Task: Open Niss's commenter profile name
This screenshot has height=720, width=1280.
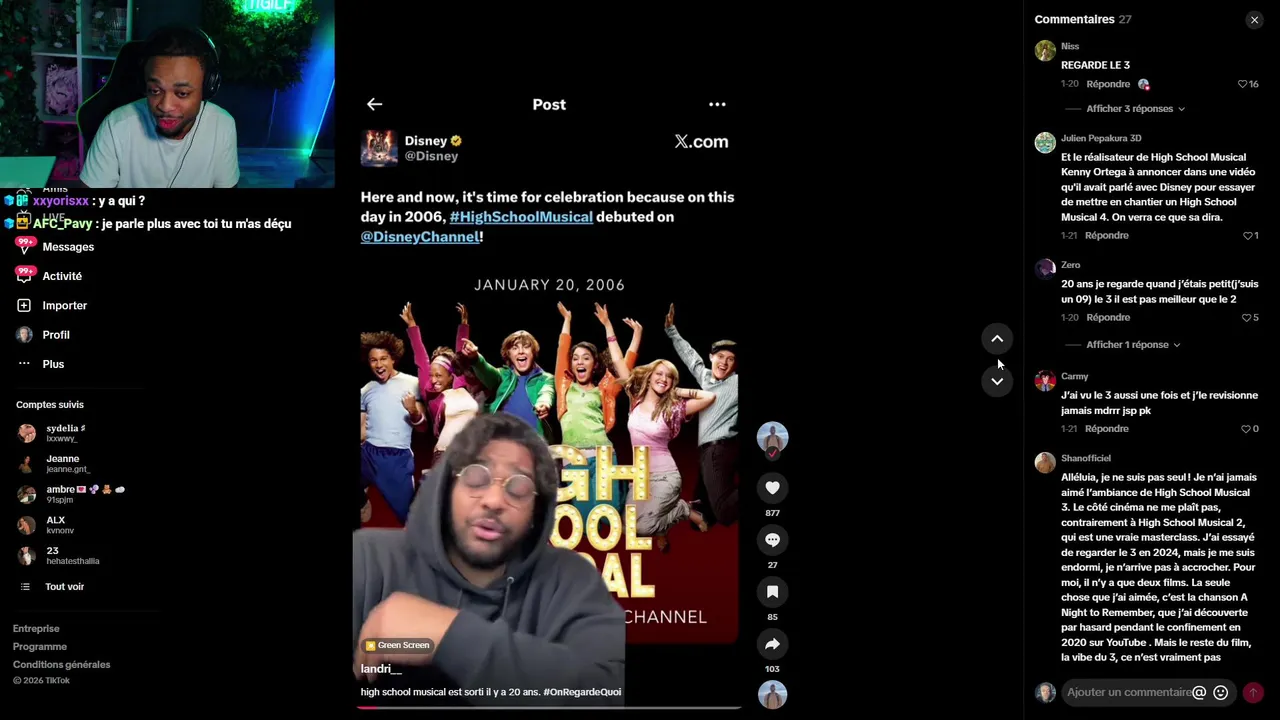Action: 1070,47
